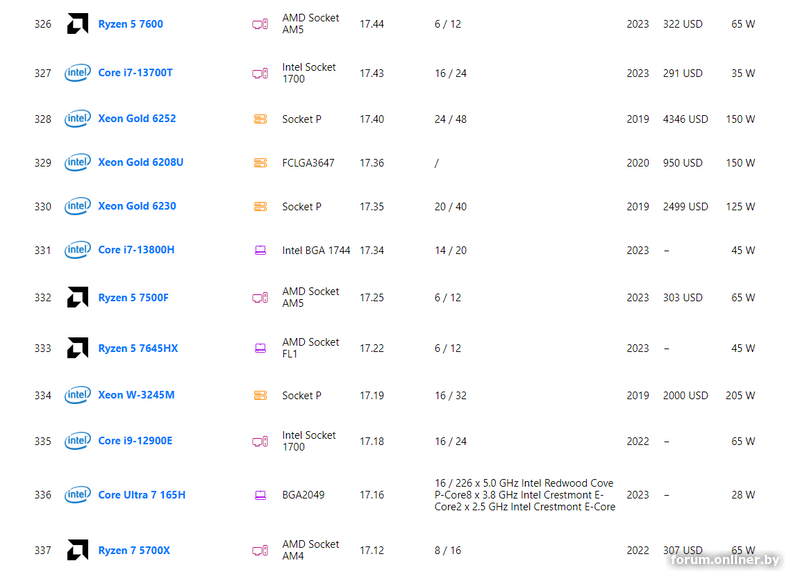Select the 28 W power value
The height and width of the screenshot is (581, 800).
(743, 495)
